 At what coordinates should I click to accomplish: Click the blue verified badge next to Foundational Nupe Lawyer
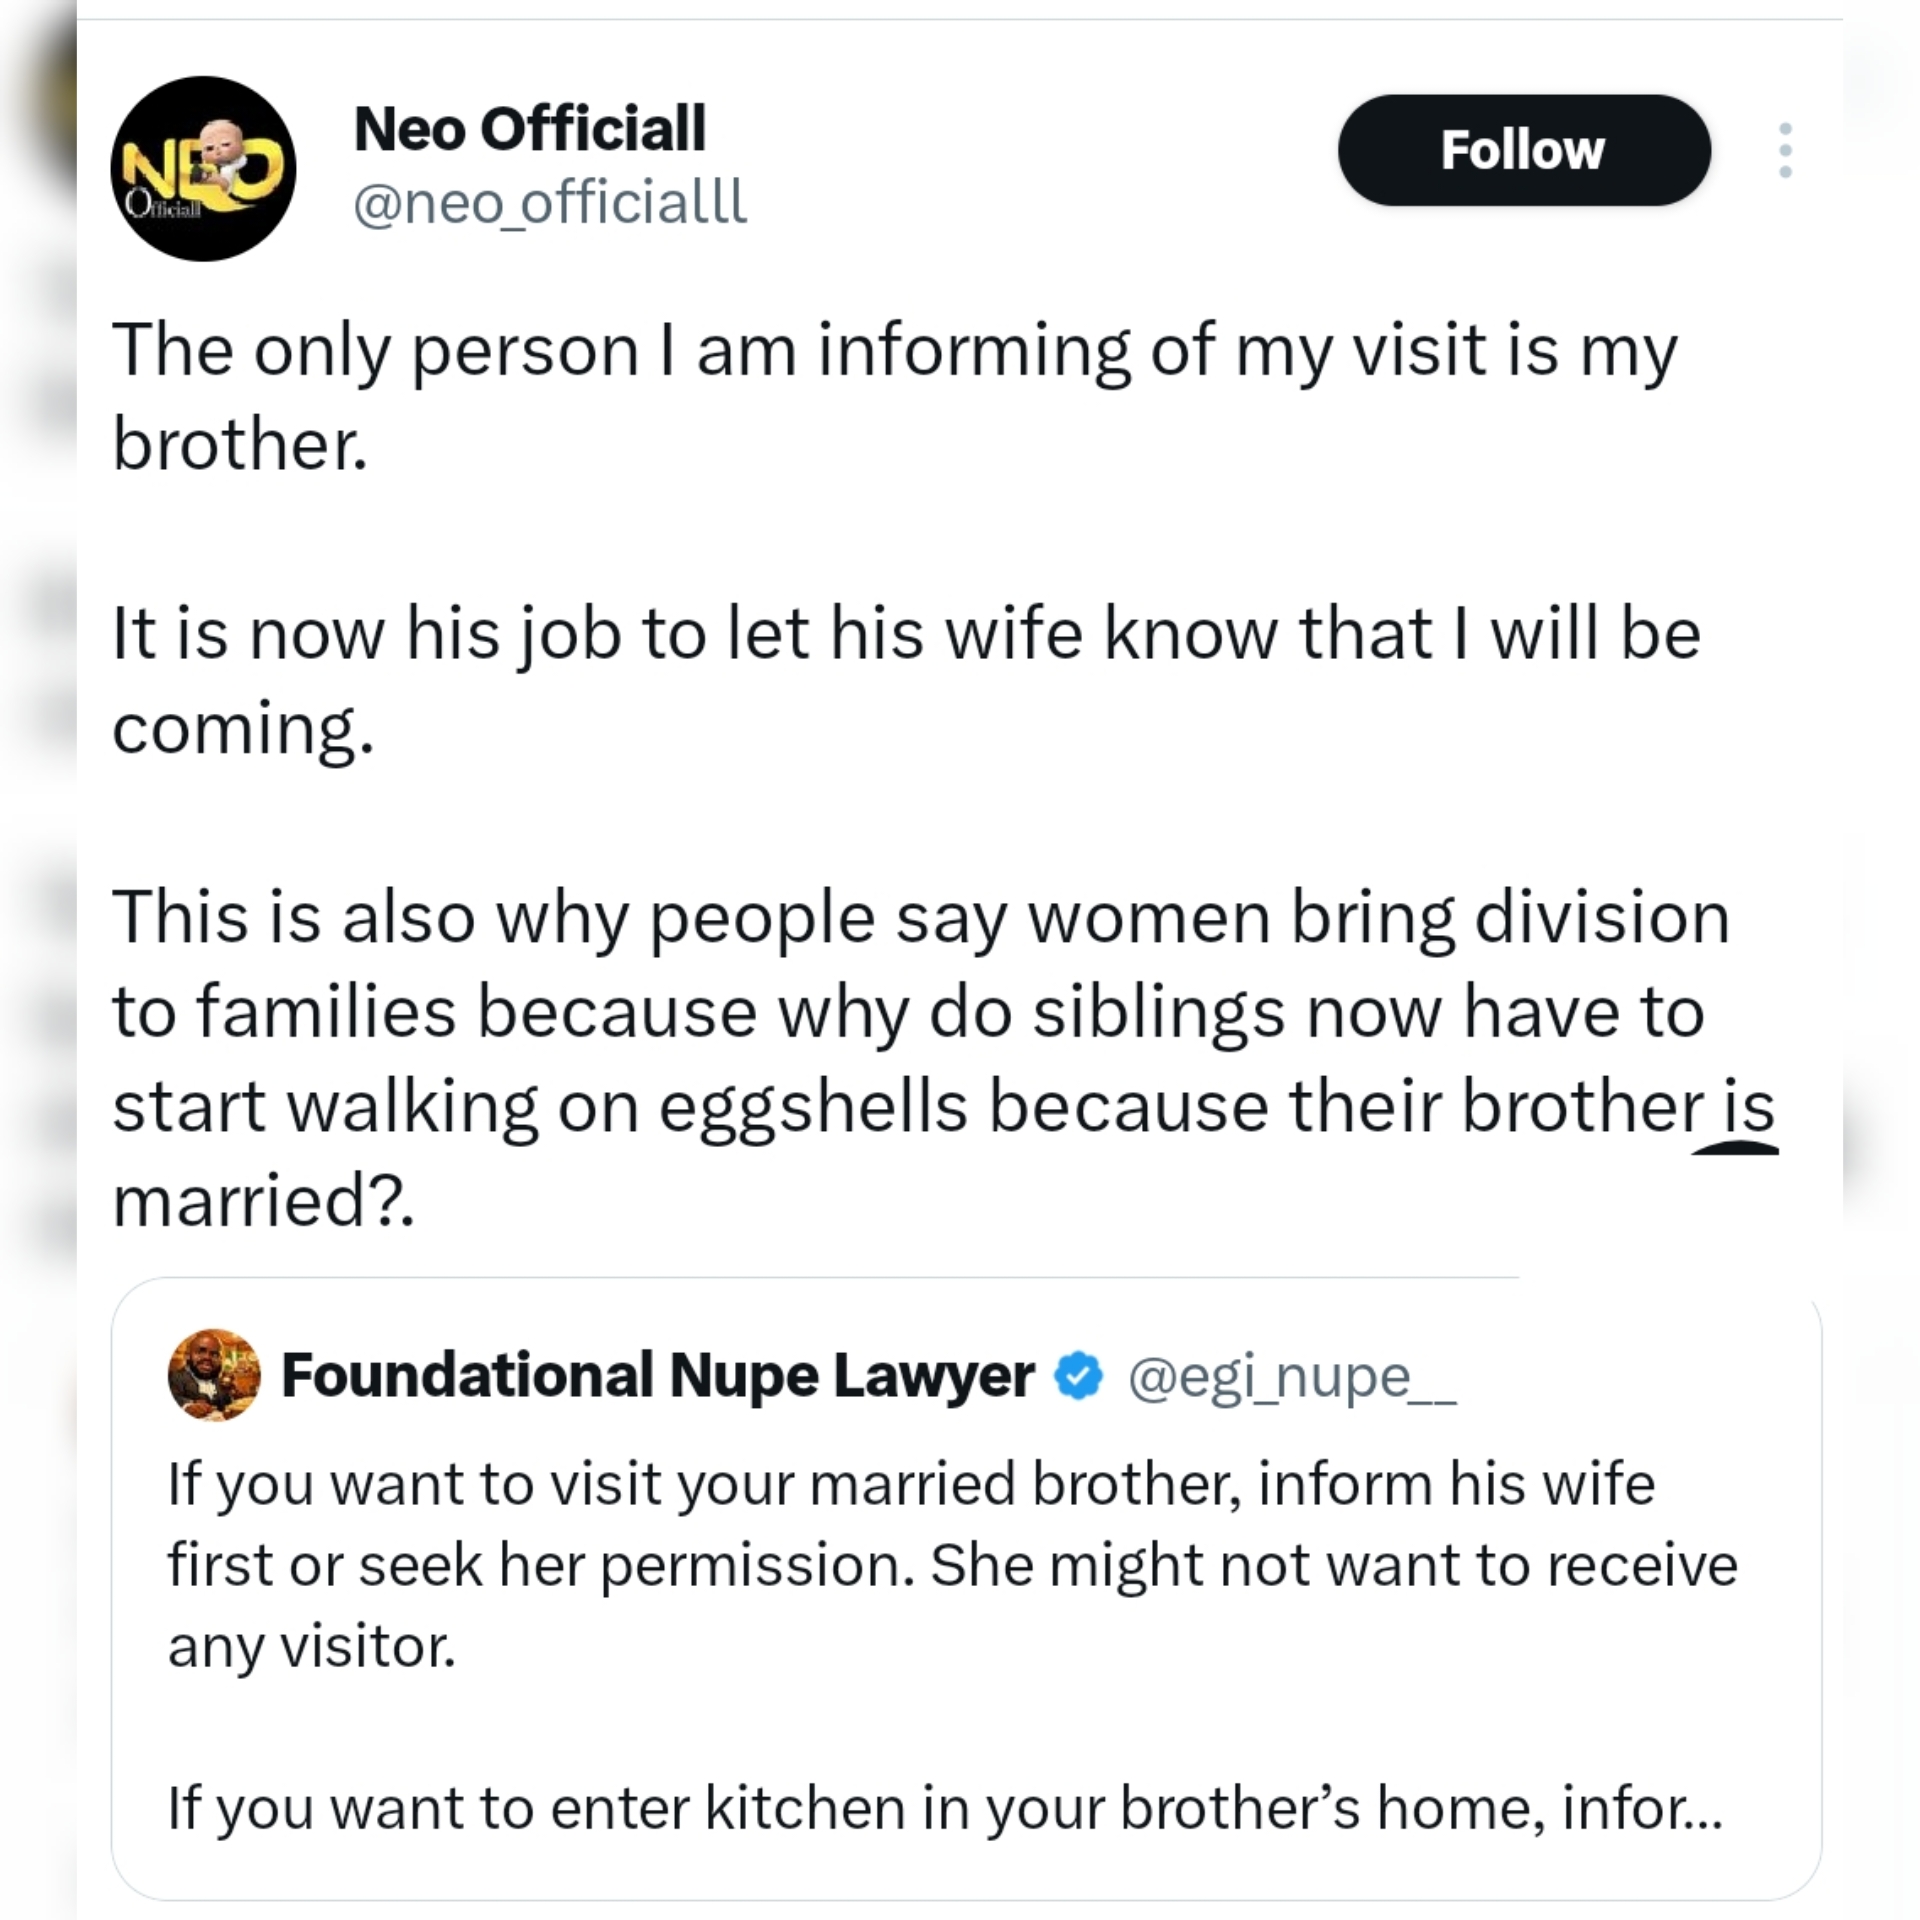(x=1078, y=1375)
